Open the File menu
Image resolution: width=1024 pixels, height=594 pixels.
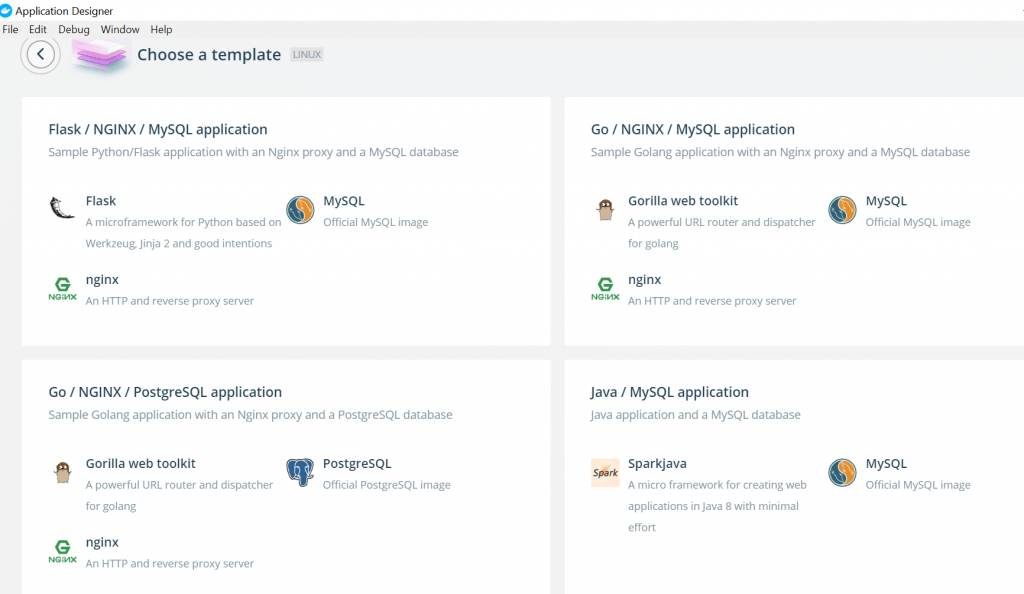(10, 29)
